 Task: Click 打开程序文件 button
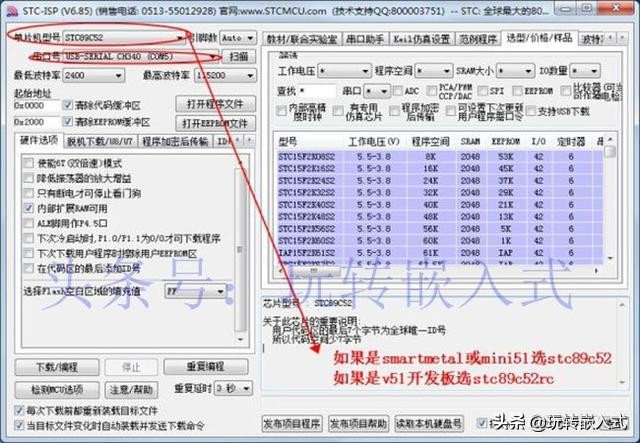point(216,104)
